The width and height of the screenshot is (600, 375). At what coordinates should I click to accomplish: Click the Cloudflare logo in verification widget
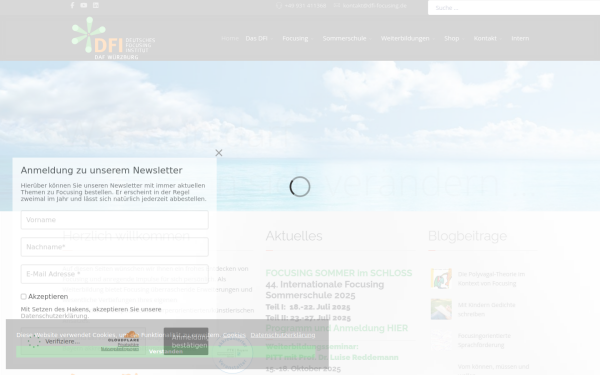pyautogui.click(x=123, y=337)
